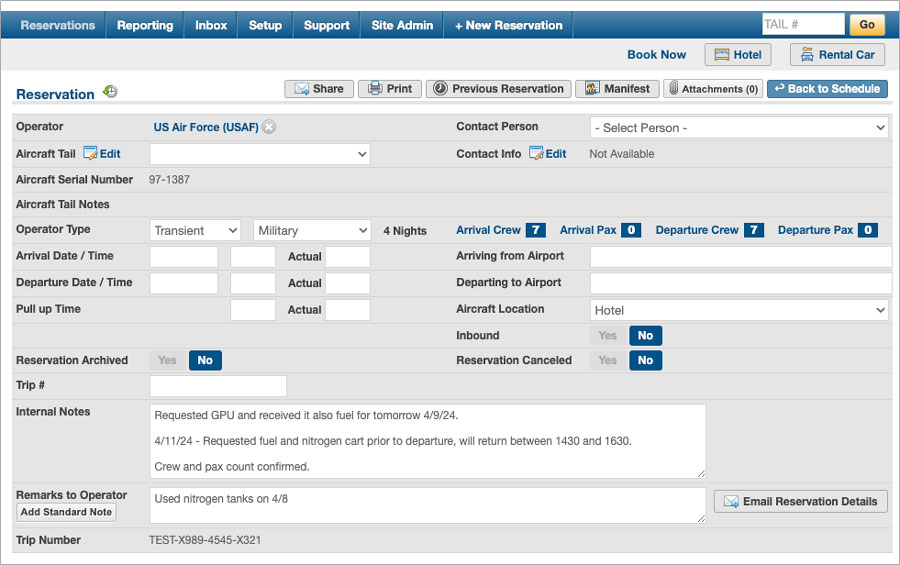Book a Hotel using the hotel button

coord(737,55)
